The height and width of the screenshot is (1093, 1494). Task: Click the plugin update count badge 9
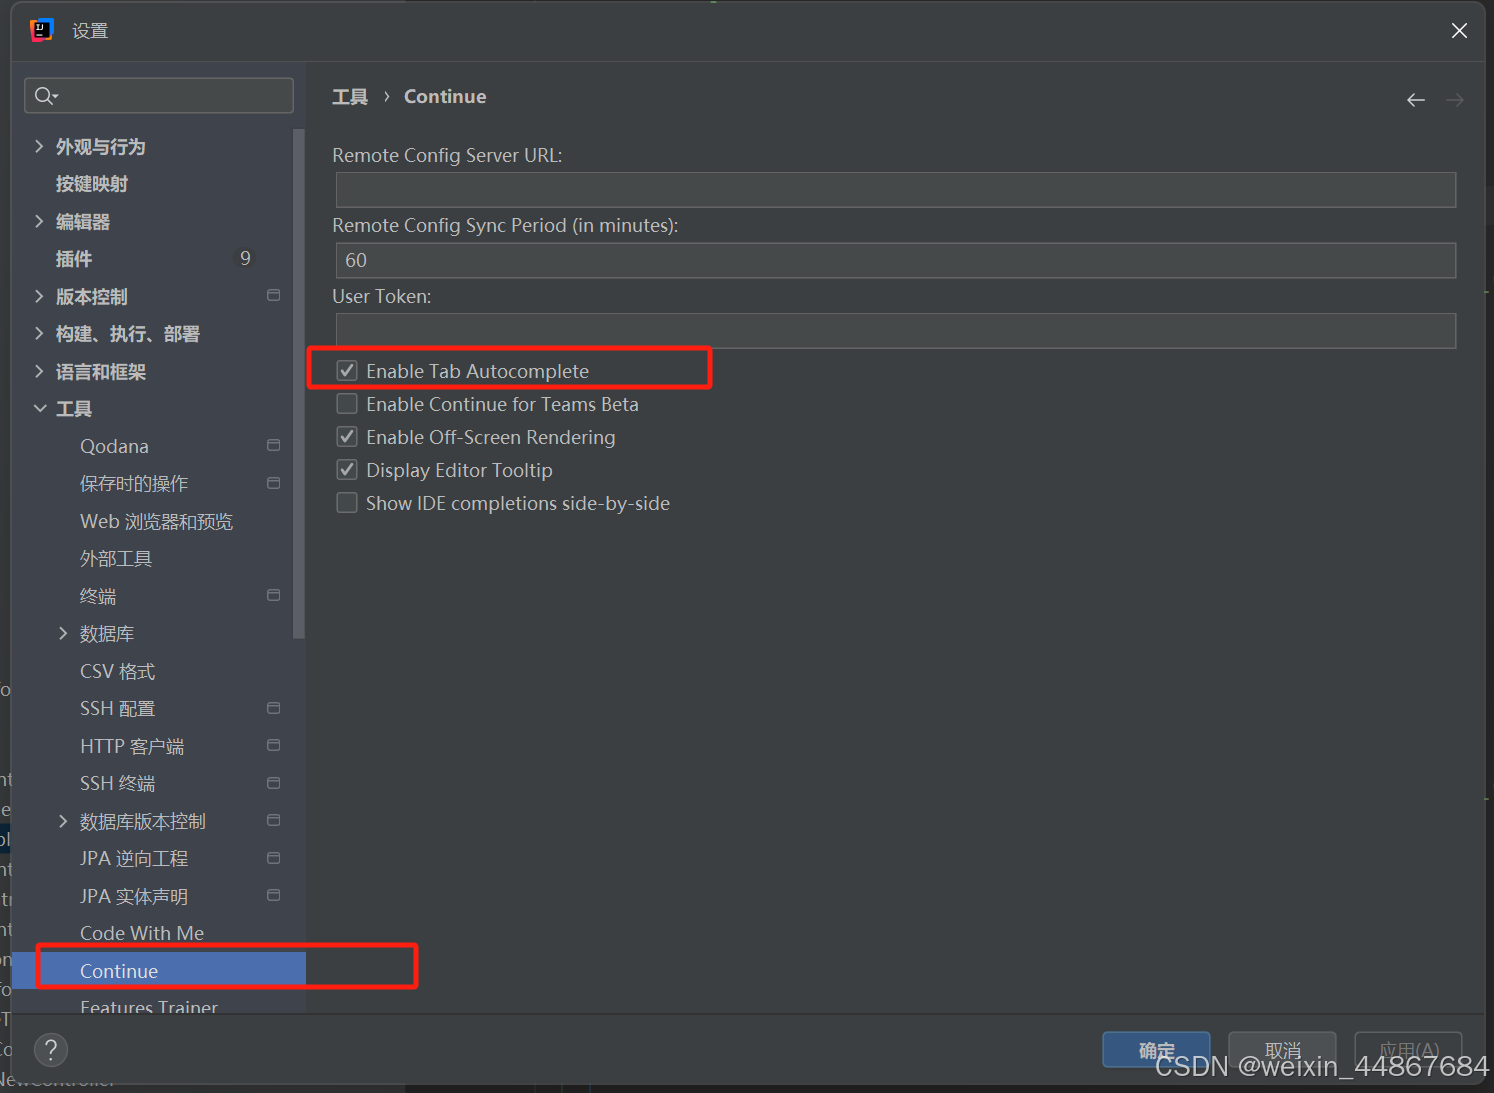coord(245,259)
